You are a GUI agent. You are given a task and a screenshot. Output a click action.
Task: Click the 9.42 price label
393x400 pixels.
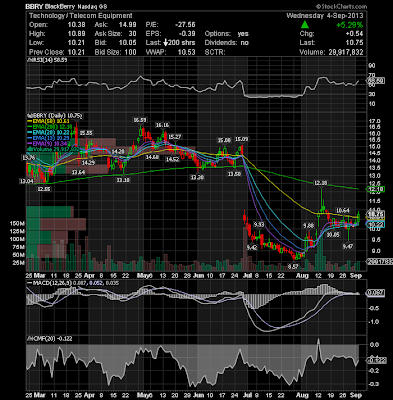pos(252,247)
